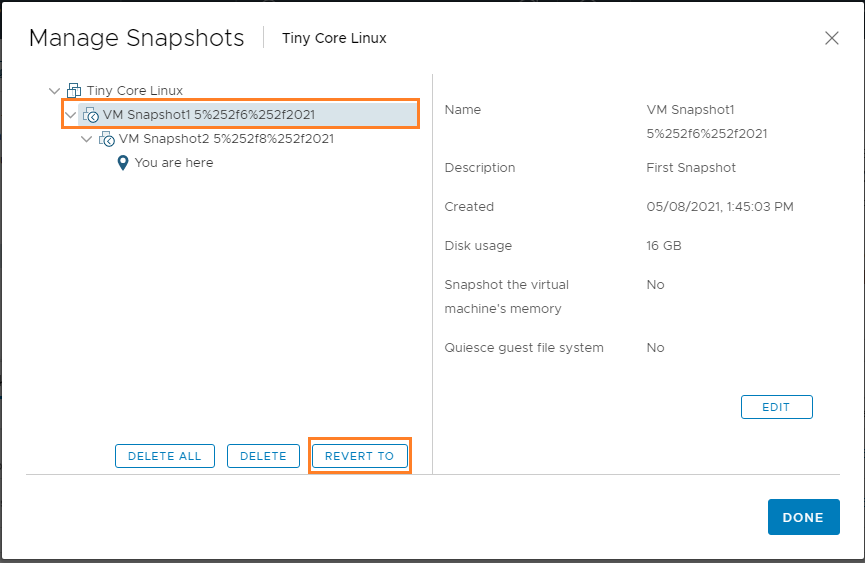Select VM Snapshot1 5%252f6%252f2021 in the tree

tap(209, 115)
